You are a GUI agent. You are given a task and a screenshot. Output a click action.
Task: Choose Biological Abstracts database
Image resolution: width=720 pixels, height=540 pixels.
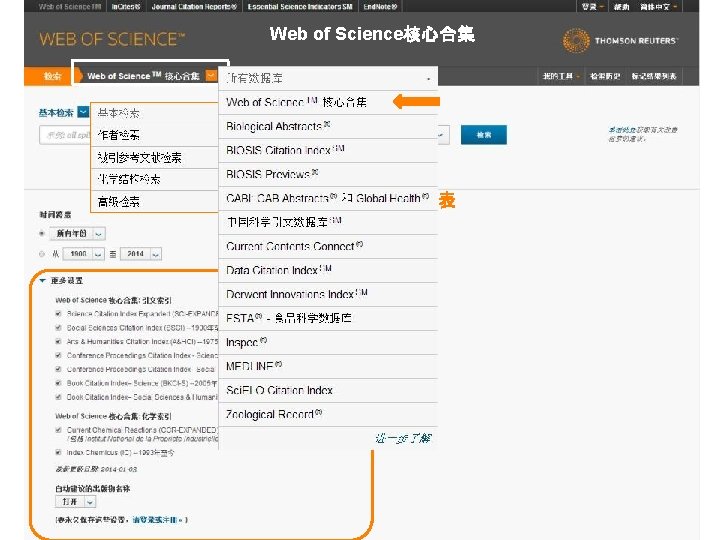tap(328, 126)
